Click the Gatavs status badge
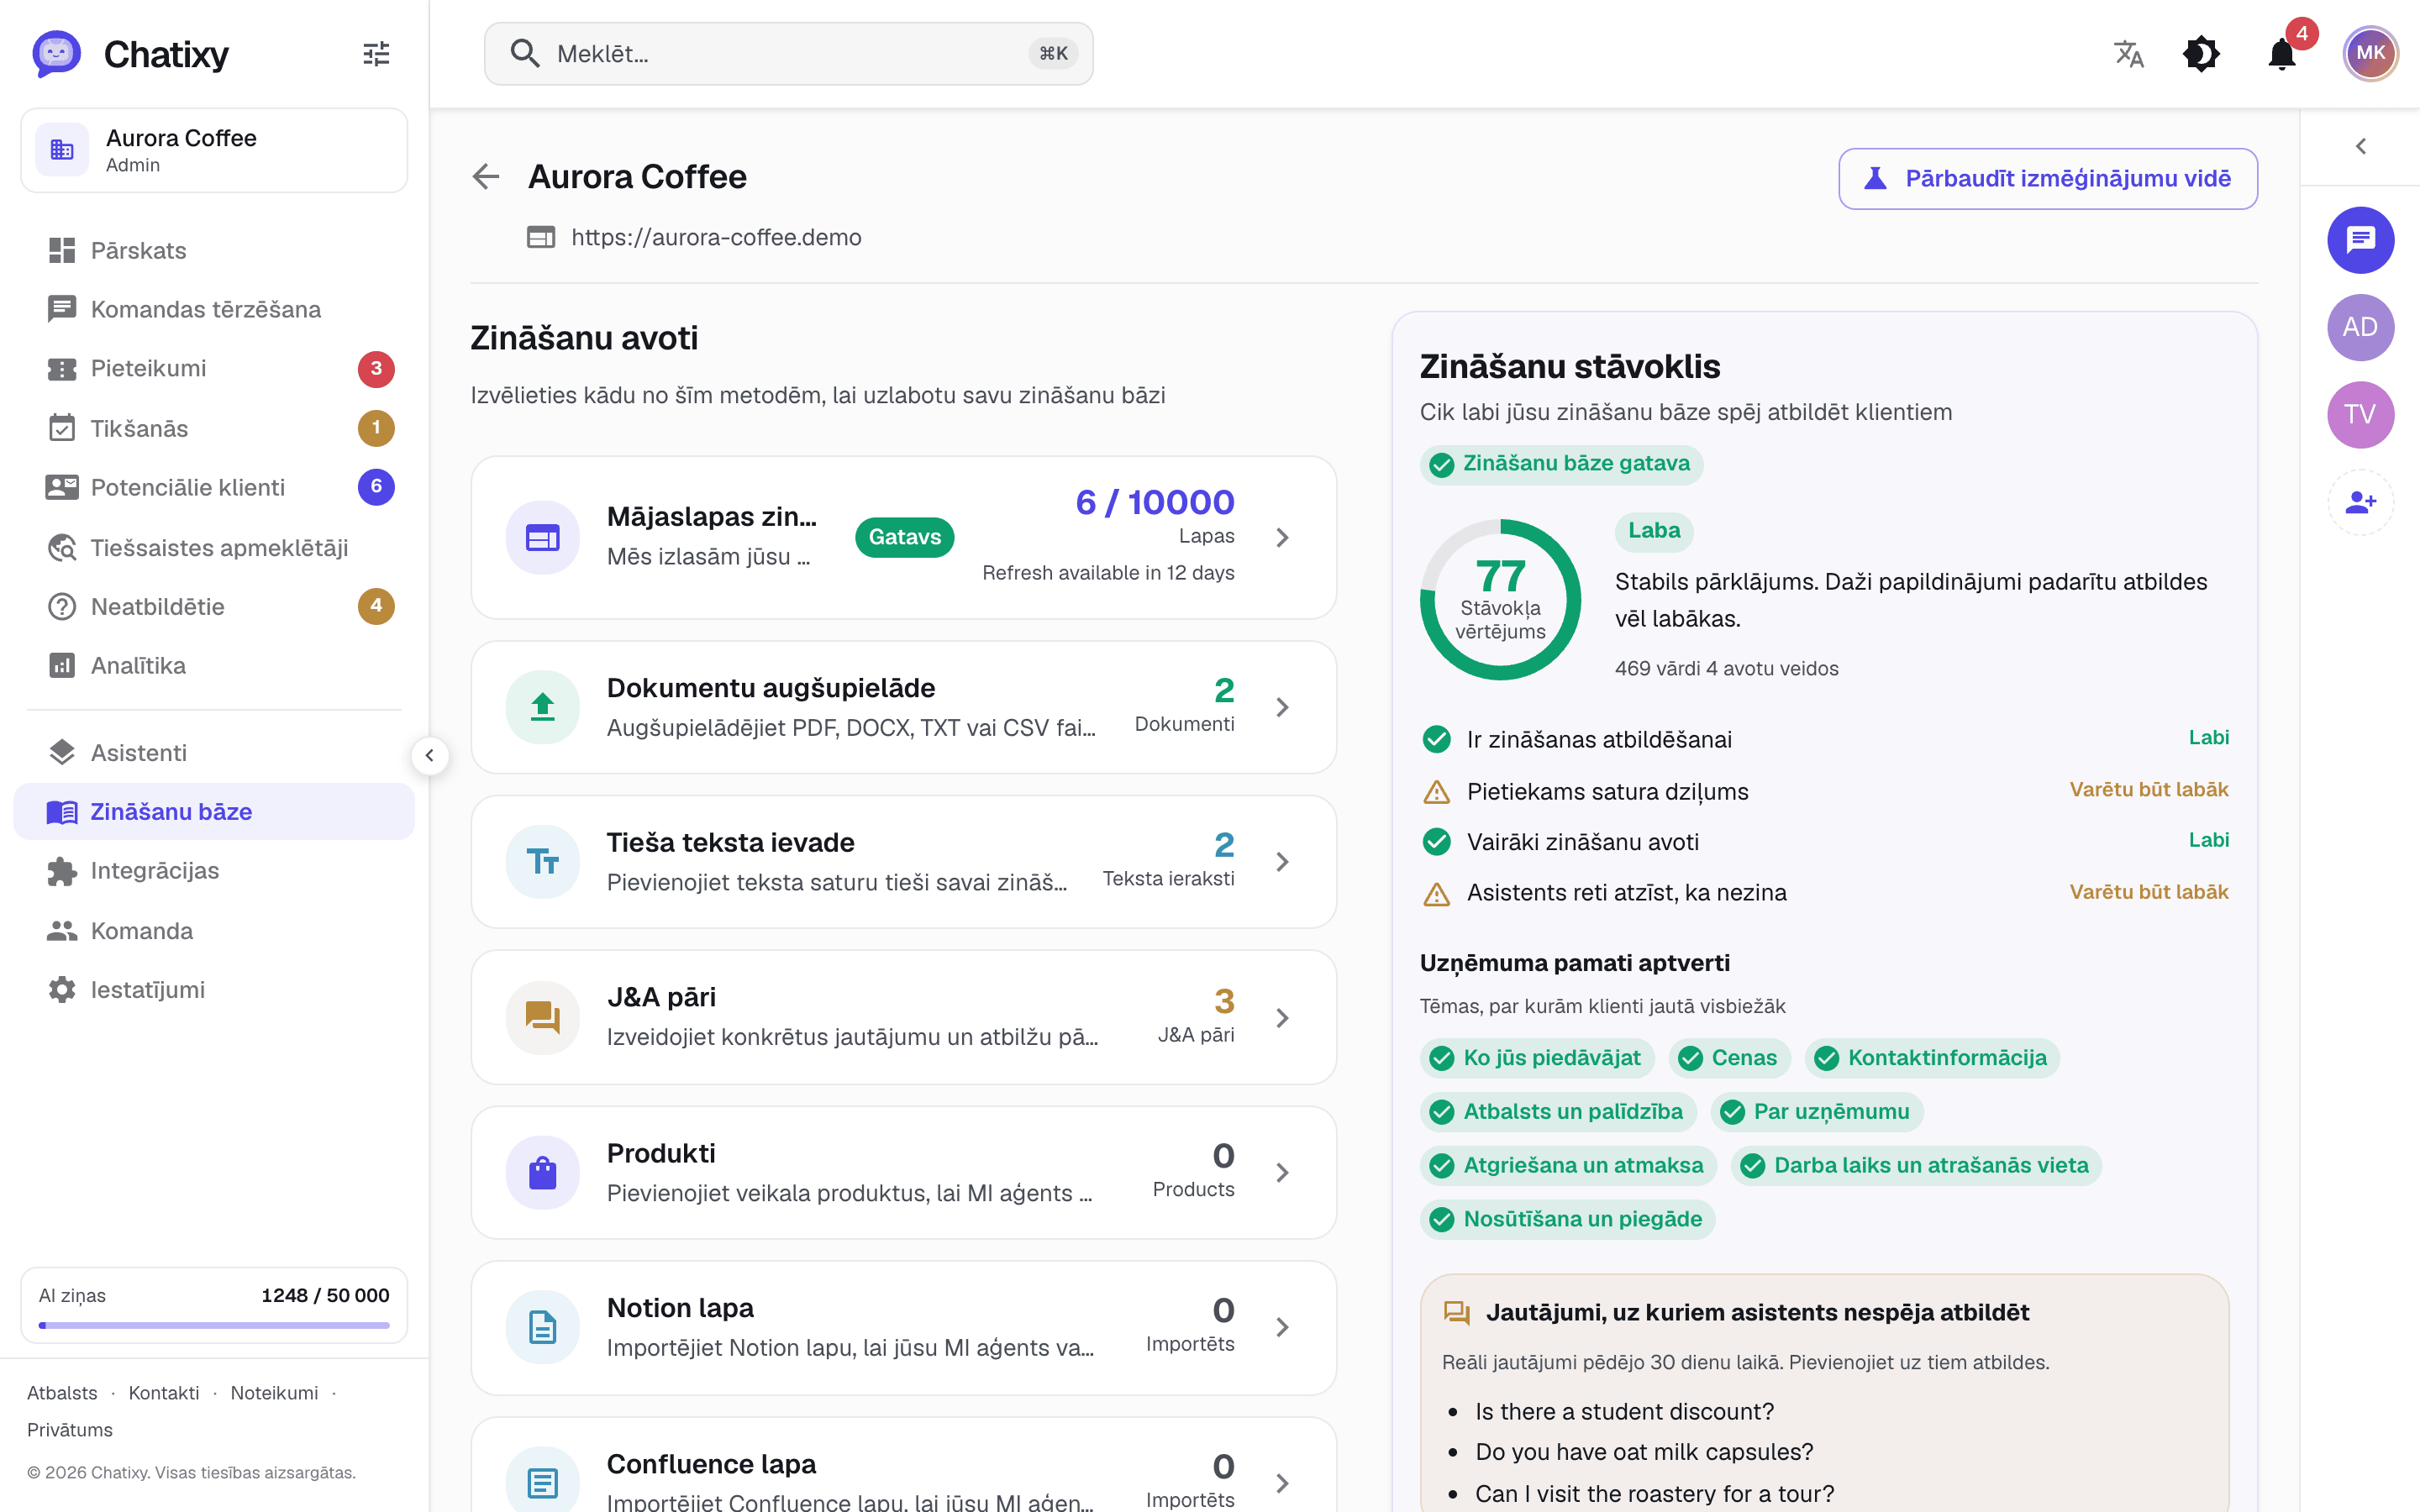The image size is (2420, 1512). pyautogui.click(x=904, y=537)
